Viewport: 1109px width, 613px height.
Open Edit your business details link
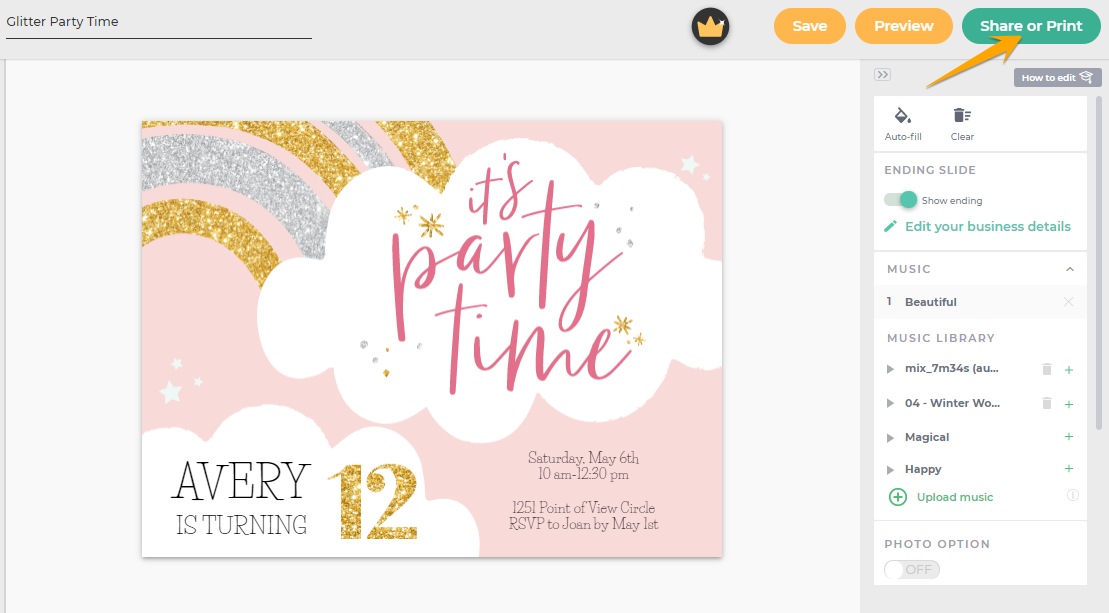[x=987, y=226]
